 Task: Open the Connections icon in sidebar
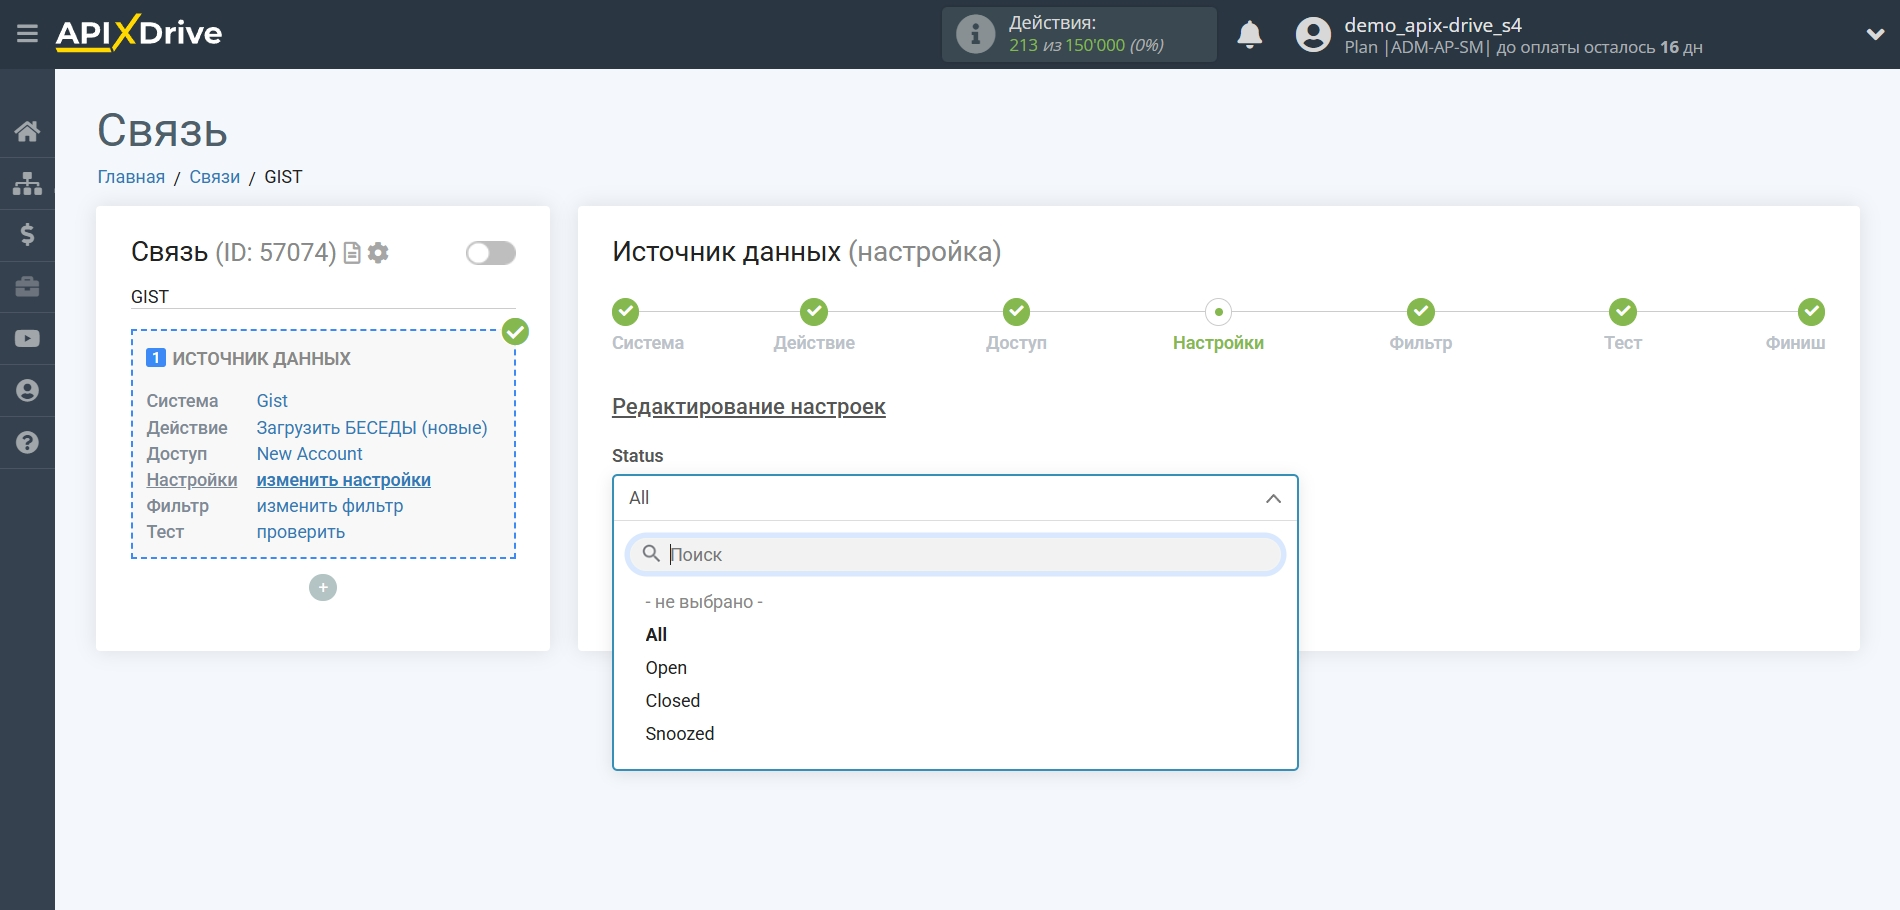point(27,183)
